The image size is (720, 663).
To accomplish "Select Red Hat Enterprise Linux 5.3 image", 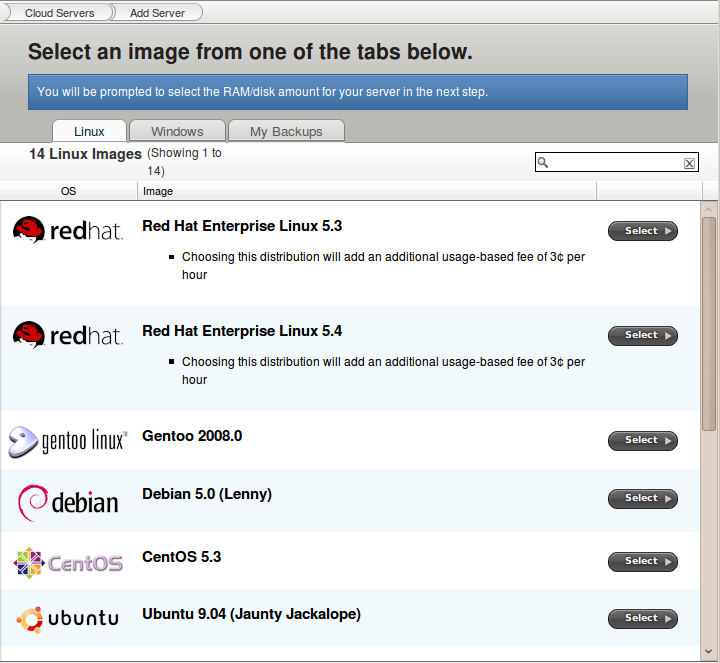I will click(642, 231).
